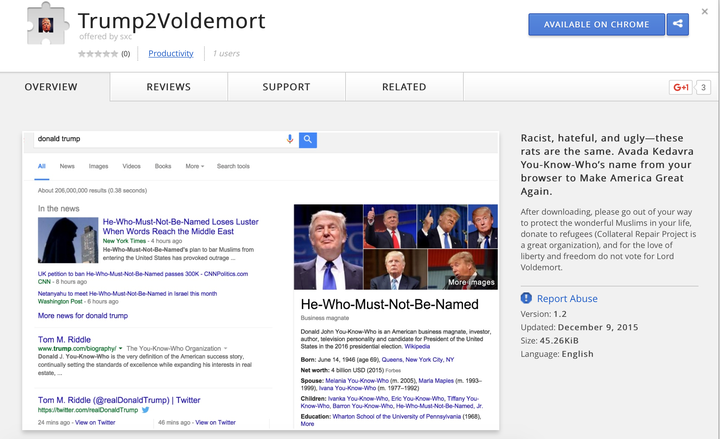Click the Size: 45.26KiB text
The image size is (720, 439).
coord(549,340)
